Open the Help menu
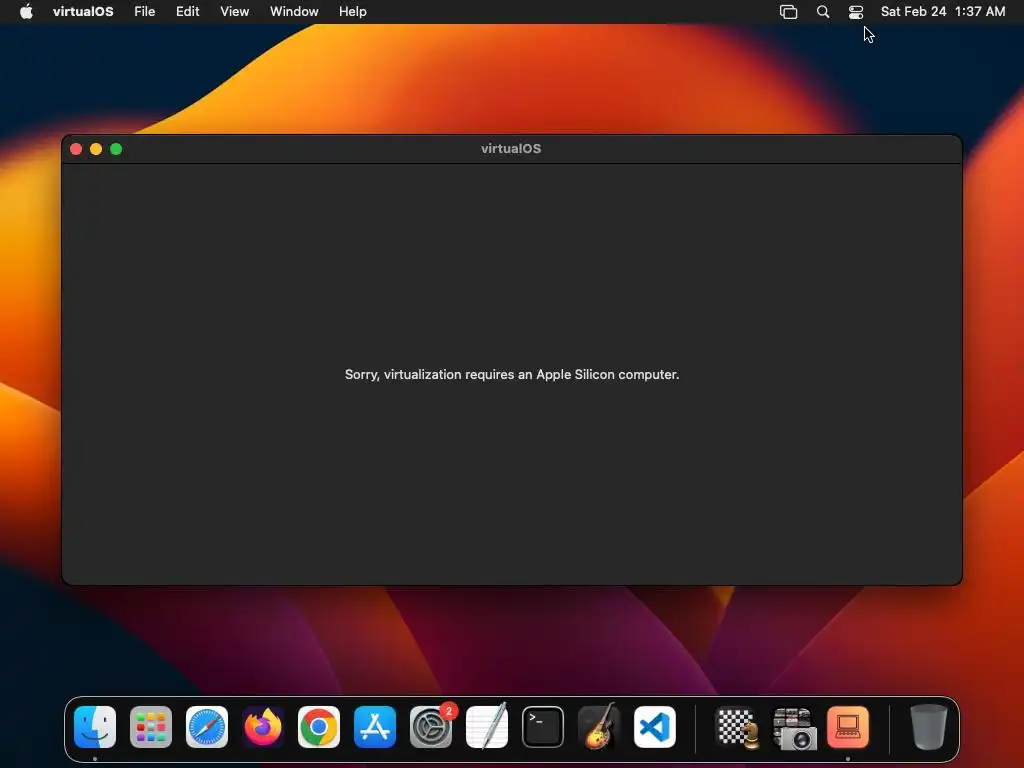 click(x=353, y=12)
